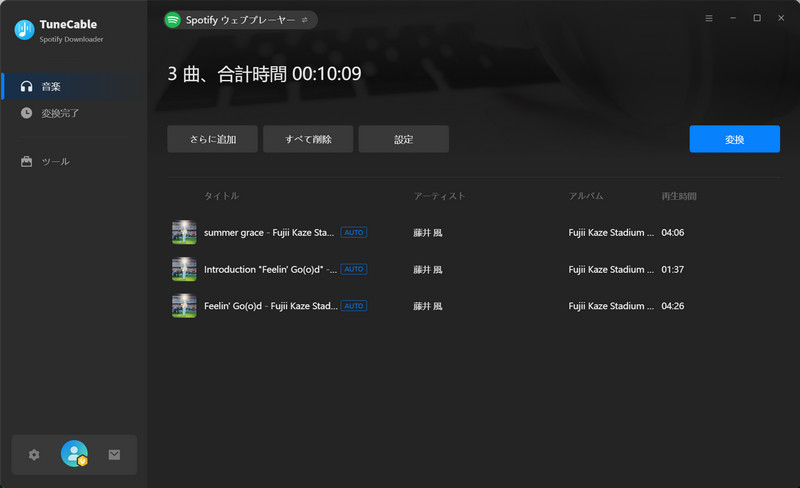Maximize the TuneCable window
800x488 pixels.
pos(757,18)
